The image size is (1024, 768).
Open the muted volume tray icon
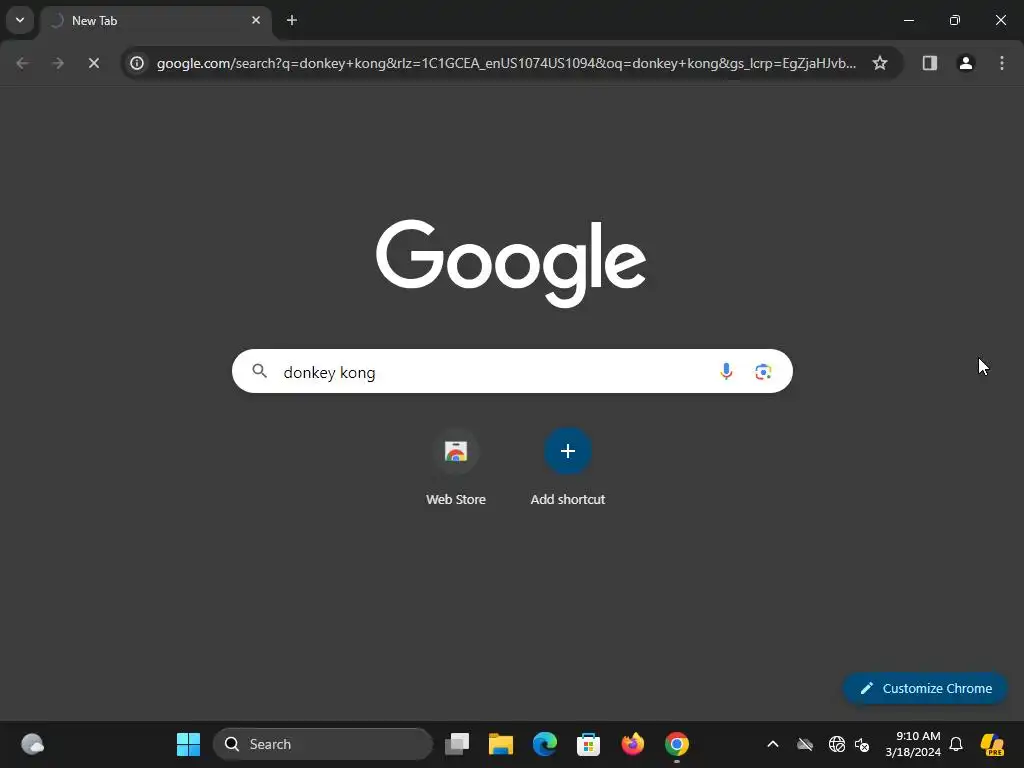(x=862, y=744)
